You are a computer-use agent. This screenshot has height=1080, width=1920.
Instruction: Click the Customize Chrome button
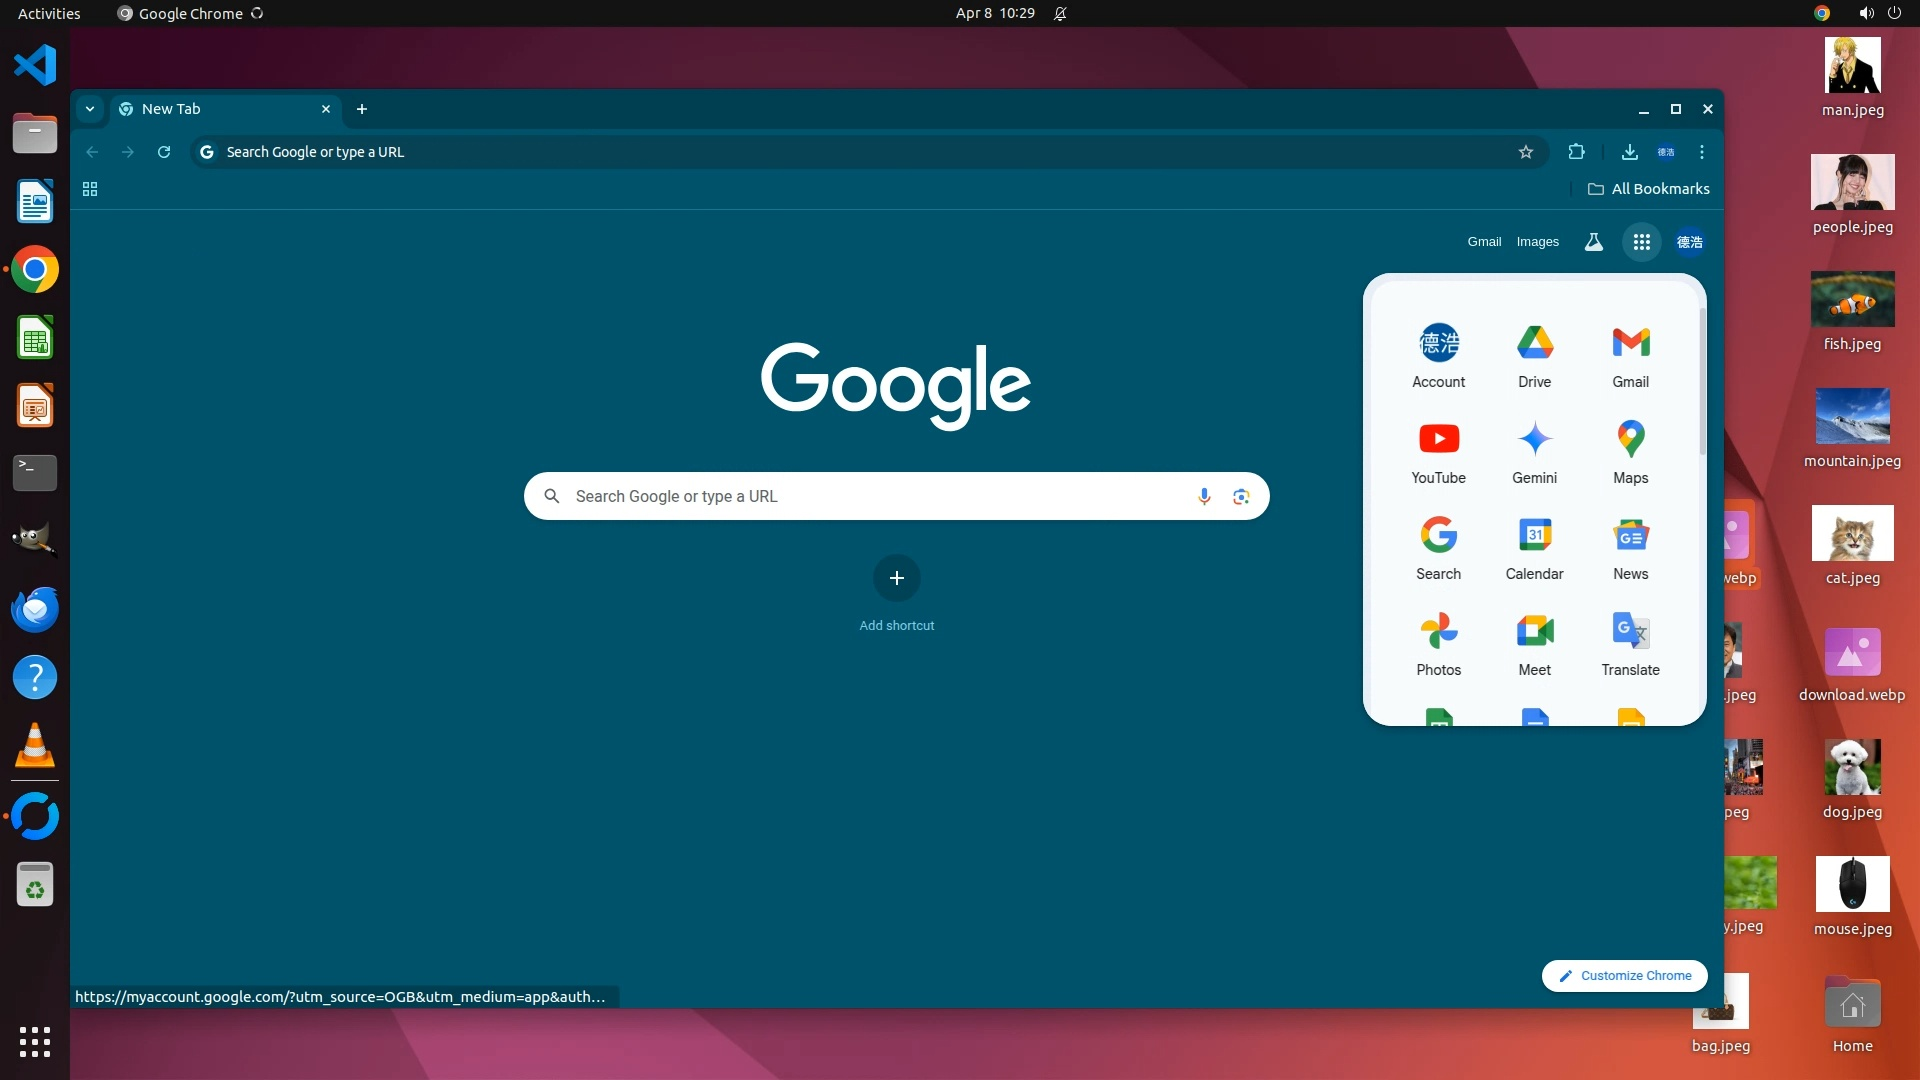[1624, 975]
